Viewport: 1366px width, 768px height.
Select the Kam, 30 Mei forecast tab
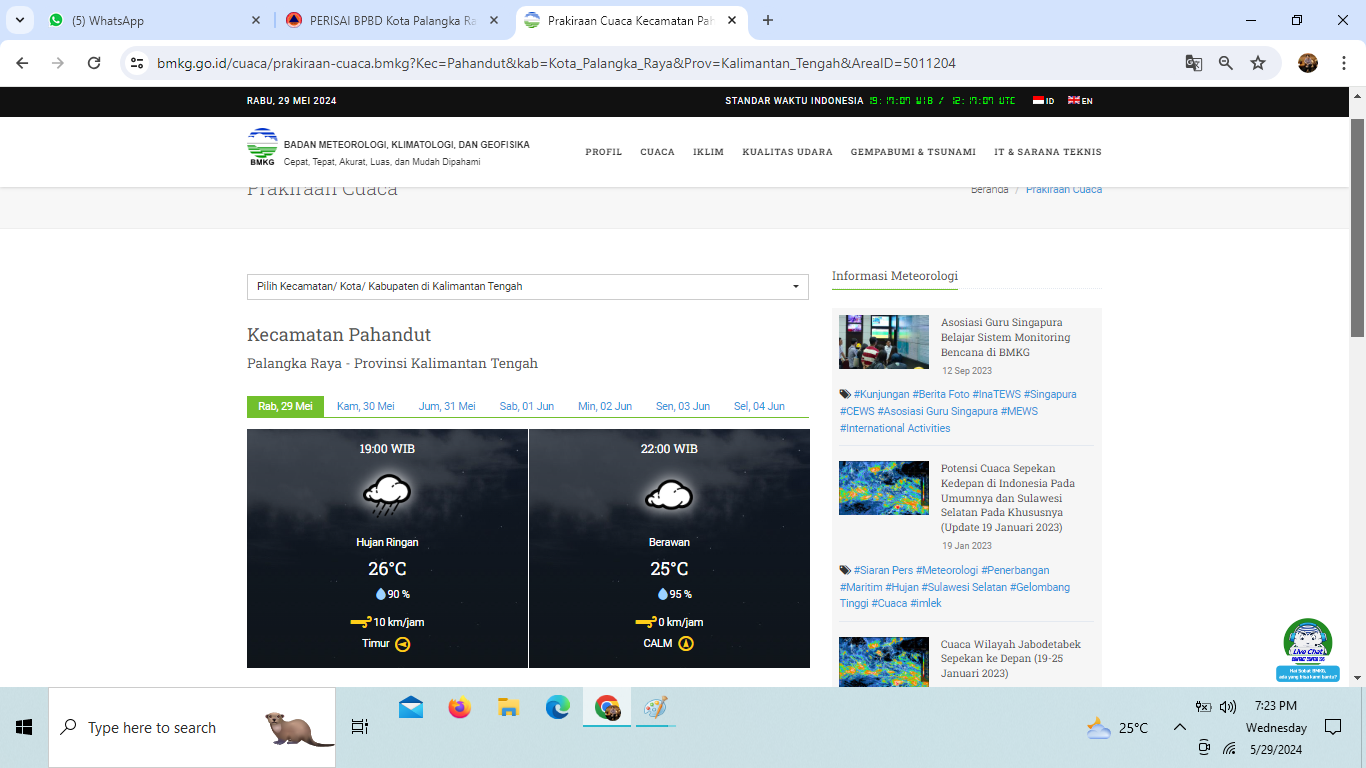(x=366, y=406)
